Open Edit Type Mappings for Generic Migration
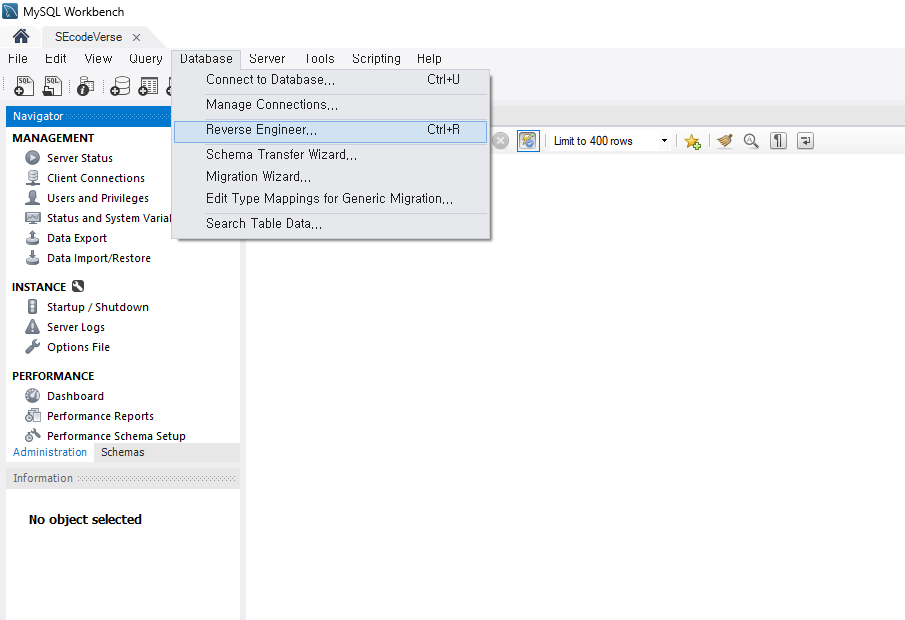The image size is (905, 620). (x=331, y=199)
